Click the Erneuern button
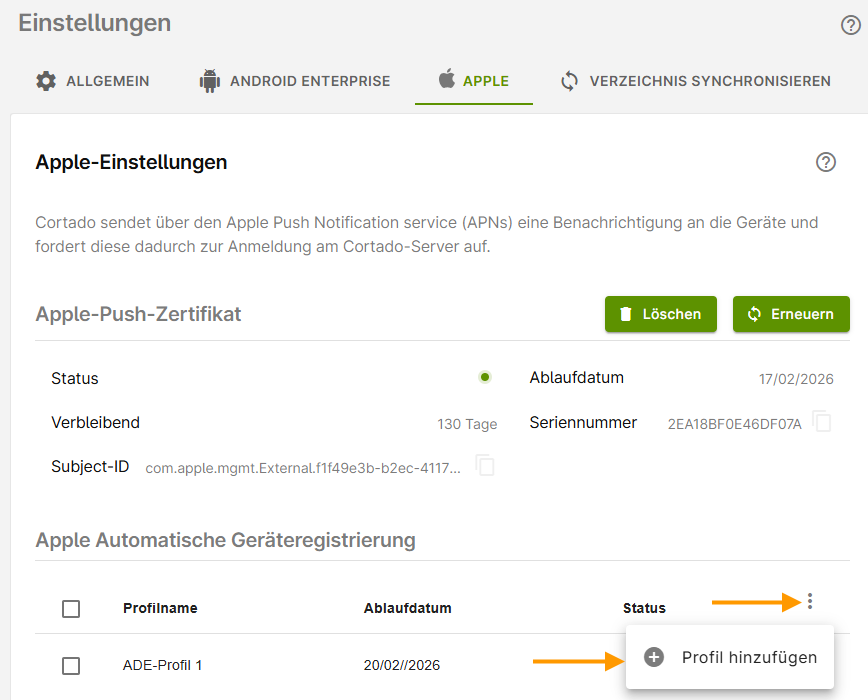Screen dimensions: 868x700 [791, 314]
